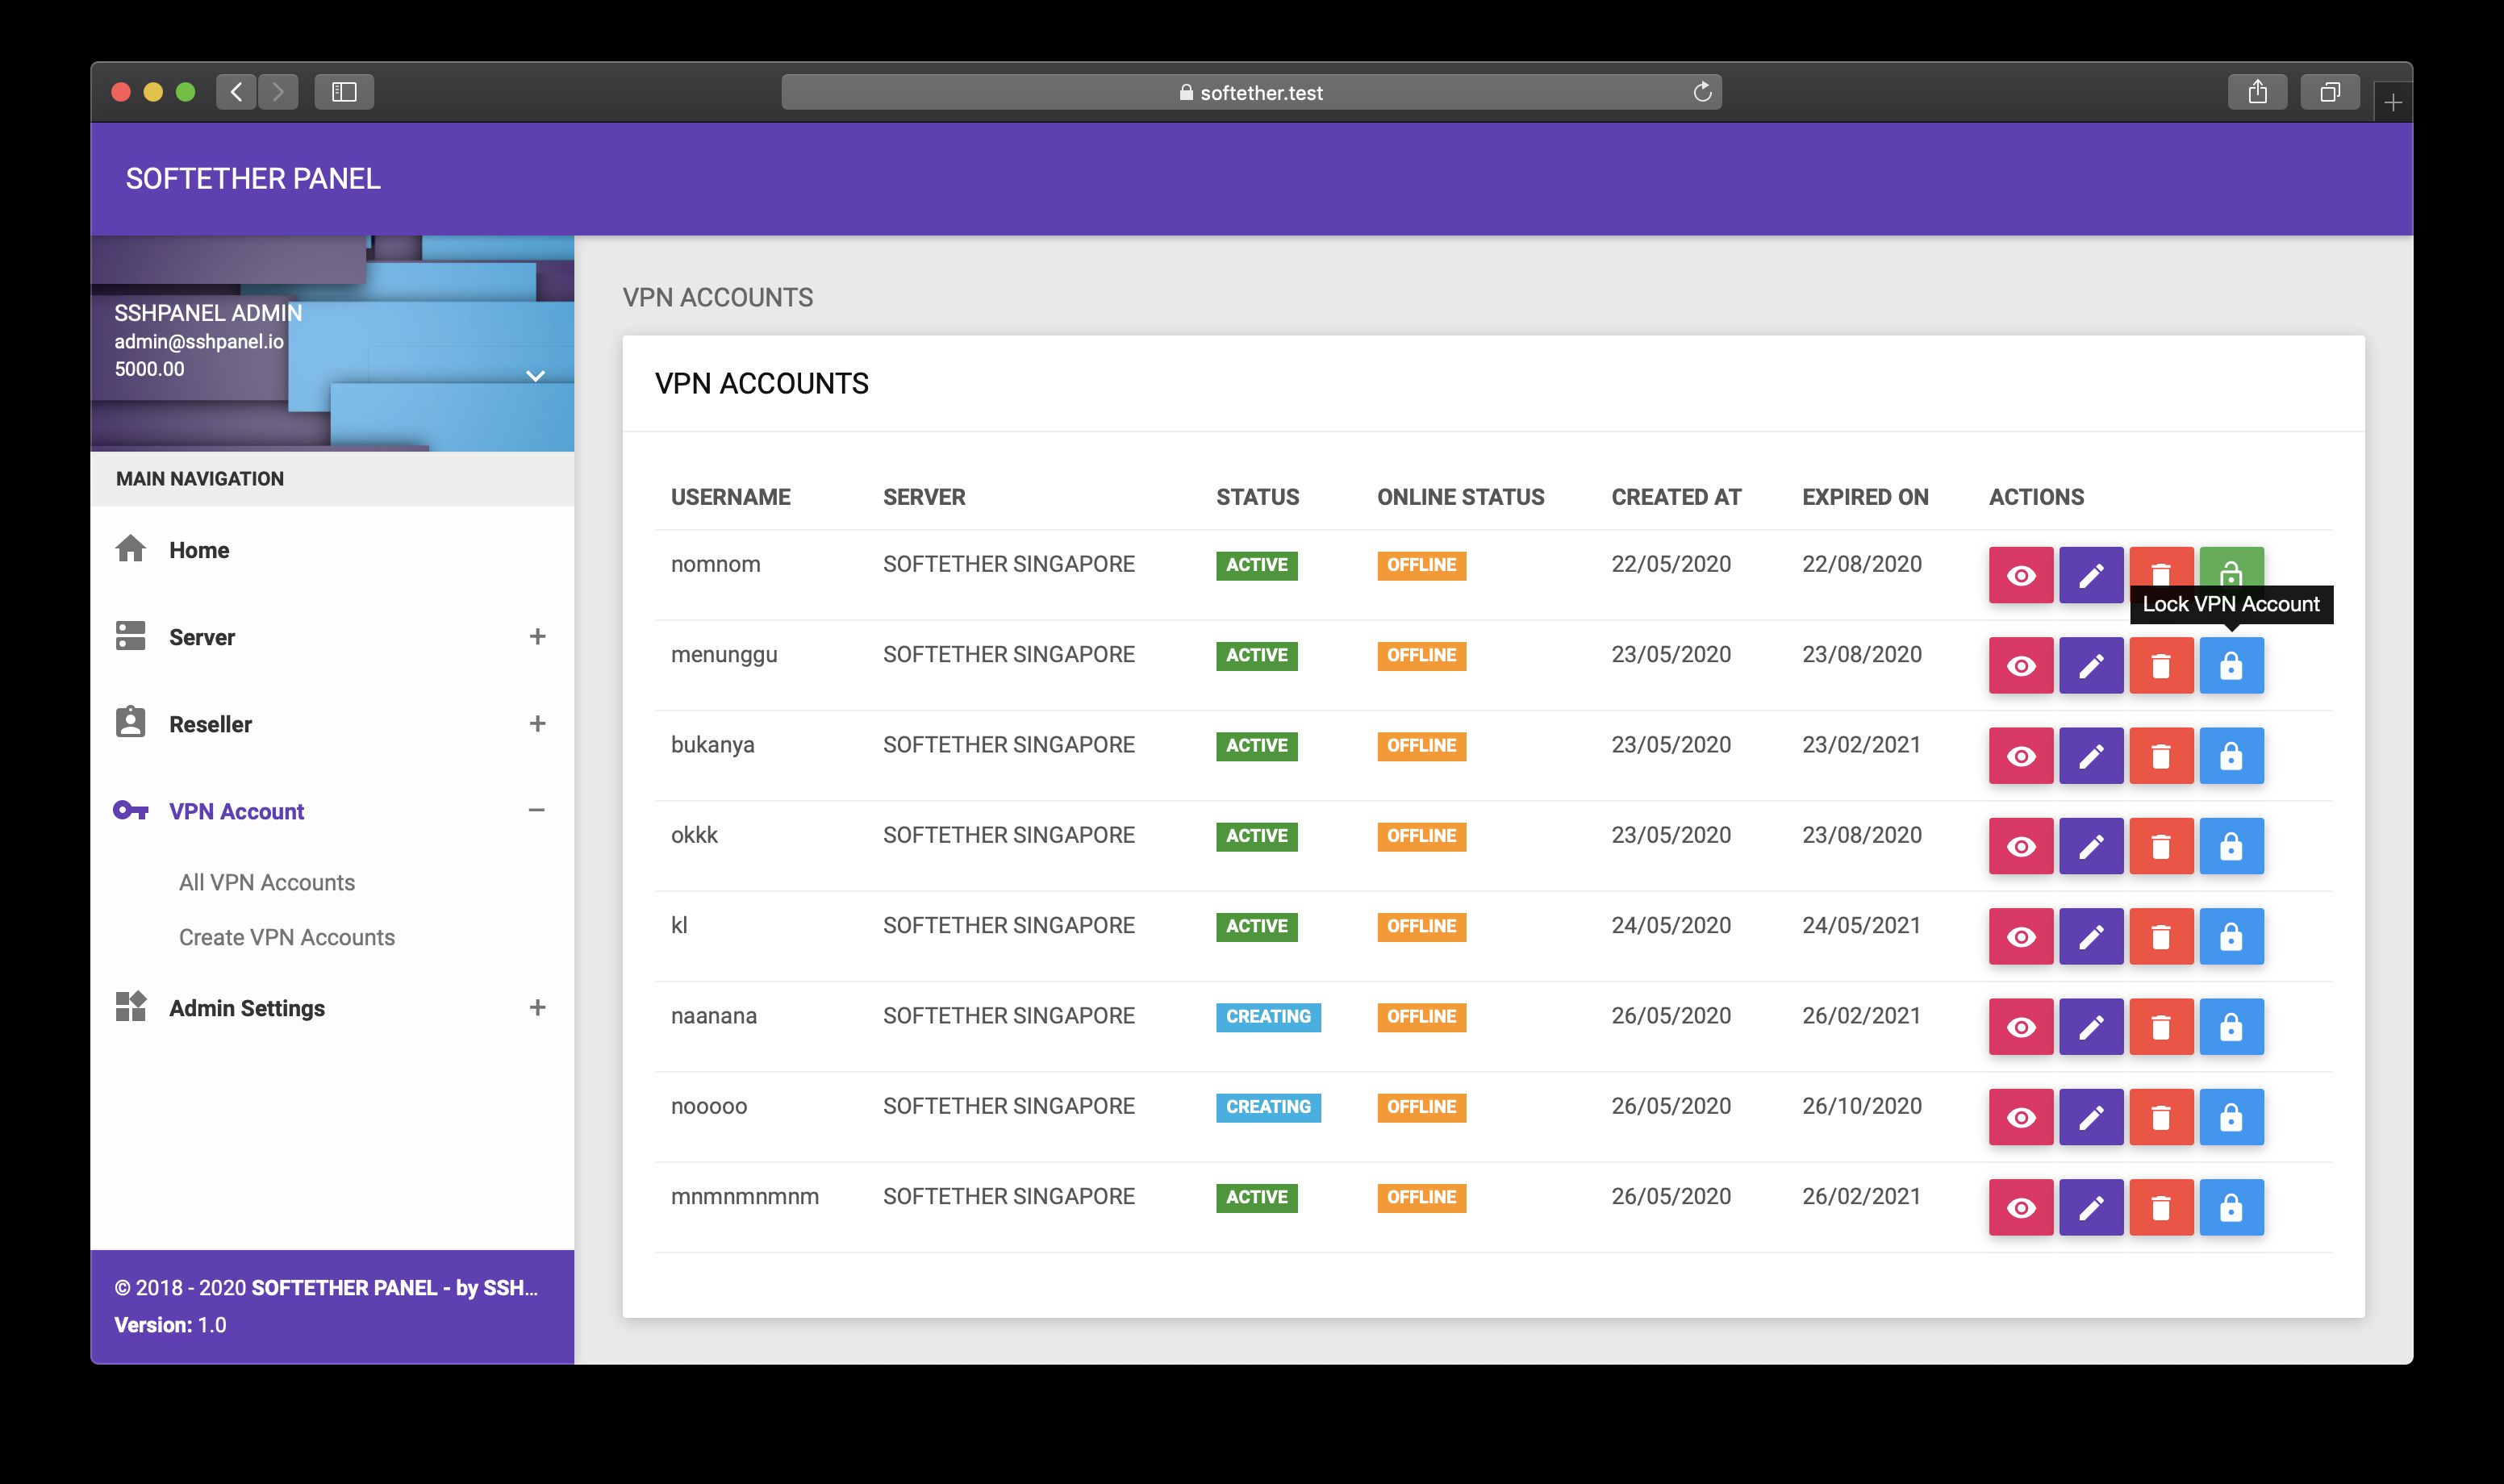Collapse the VPN Account section
The width and height of the screenshot is (2504, 1484).
click(537, 810)
